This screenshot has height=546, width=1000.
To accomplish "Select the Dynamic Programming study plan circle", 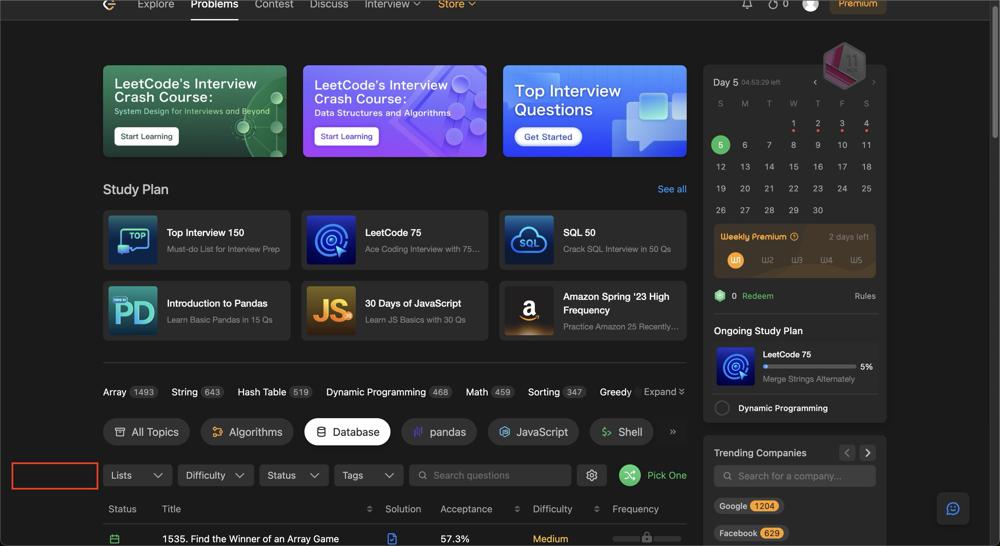I will (x=722, y=408).
